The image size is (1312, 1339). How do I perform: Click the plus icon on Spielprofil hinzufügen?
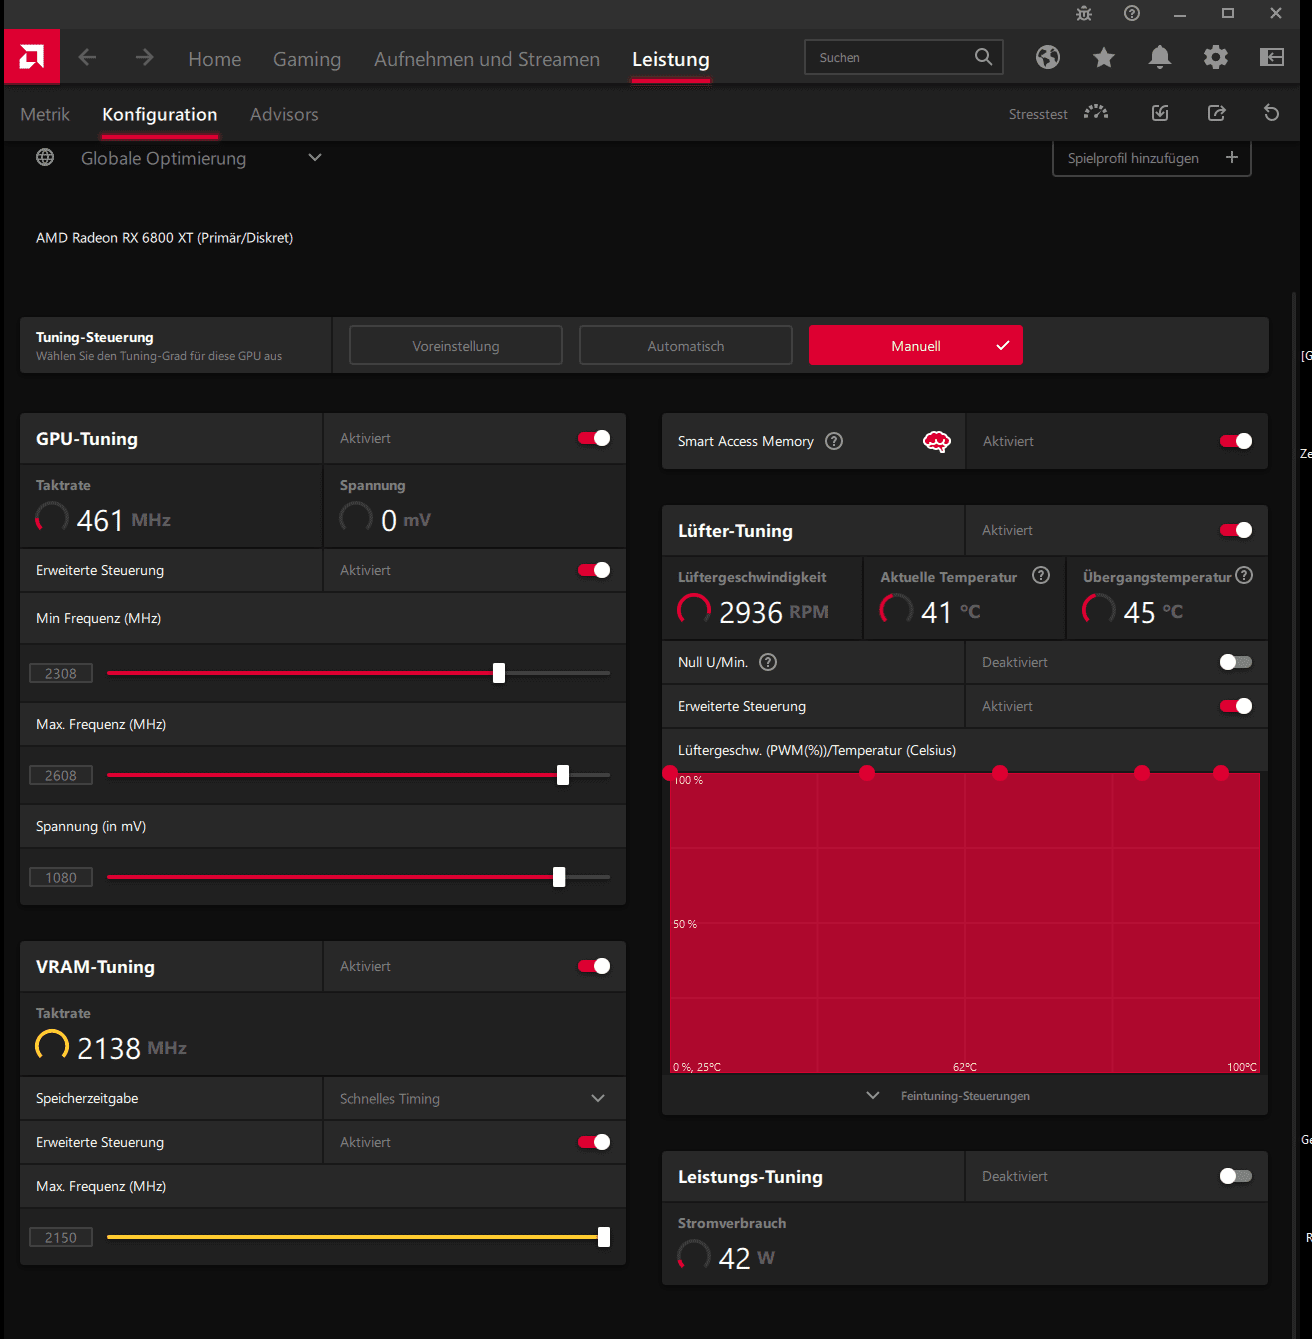pyautogui.click(x=1232, y=157)
